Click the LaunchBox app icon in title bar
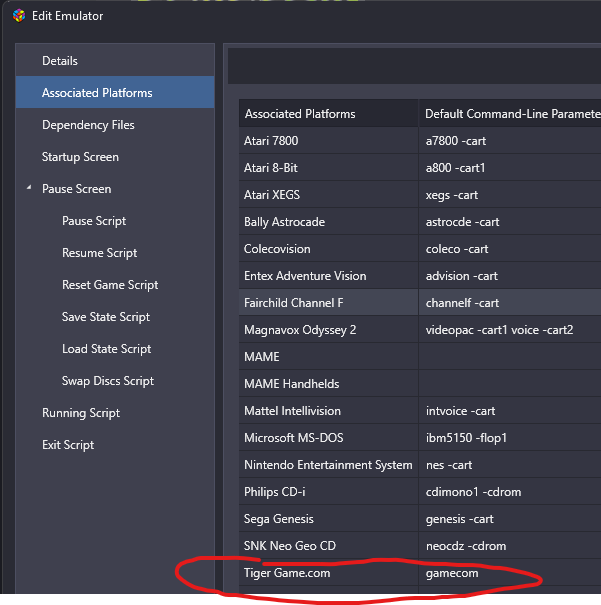 click(19, 16)
